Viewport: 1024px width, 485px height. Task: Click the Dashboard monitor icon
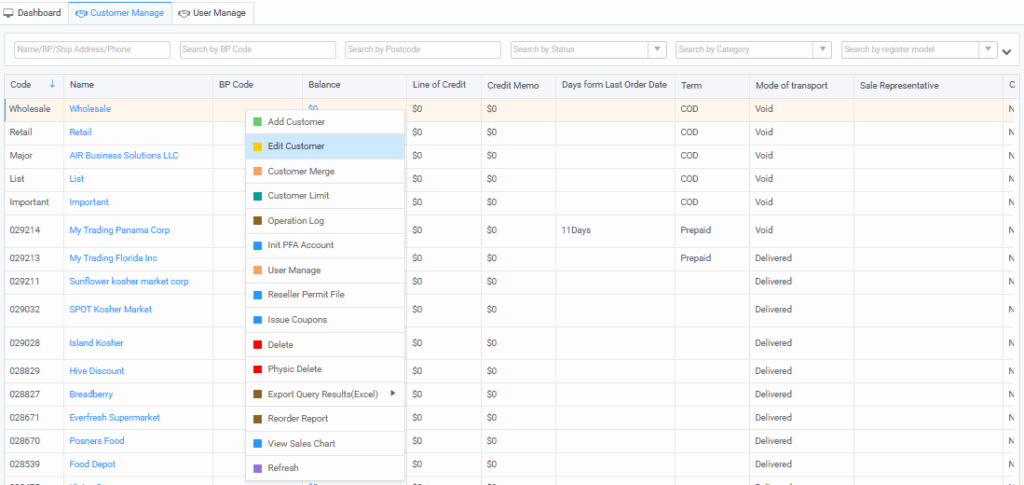pos(9,13)
